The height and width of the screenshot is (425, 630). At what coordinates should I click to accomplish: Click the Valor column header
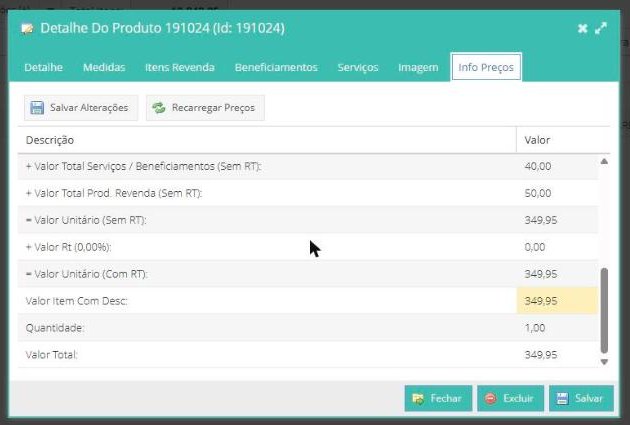point(562,140)
